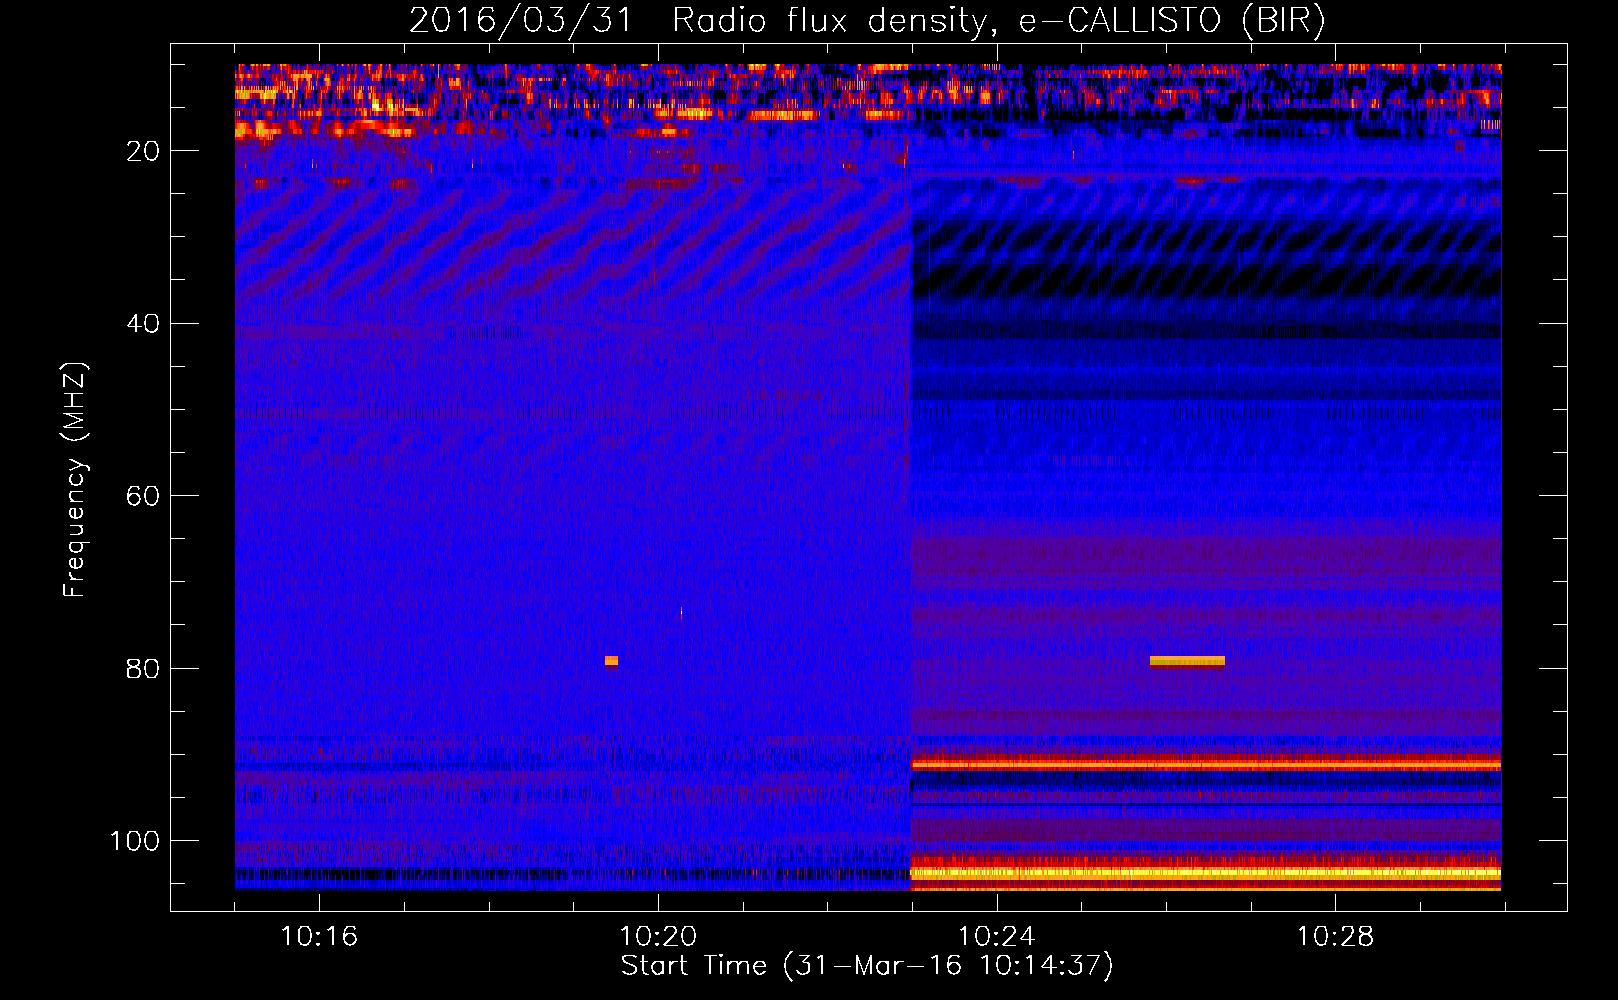Click the long orange bar near 80 MHz after 10:26
This screenshot has height=1000, width=1618.
(x=1187, y=660)
